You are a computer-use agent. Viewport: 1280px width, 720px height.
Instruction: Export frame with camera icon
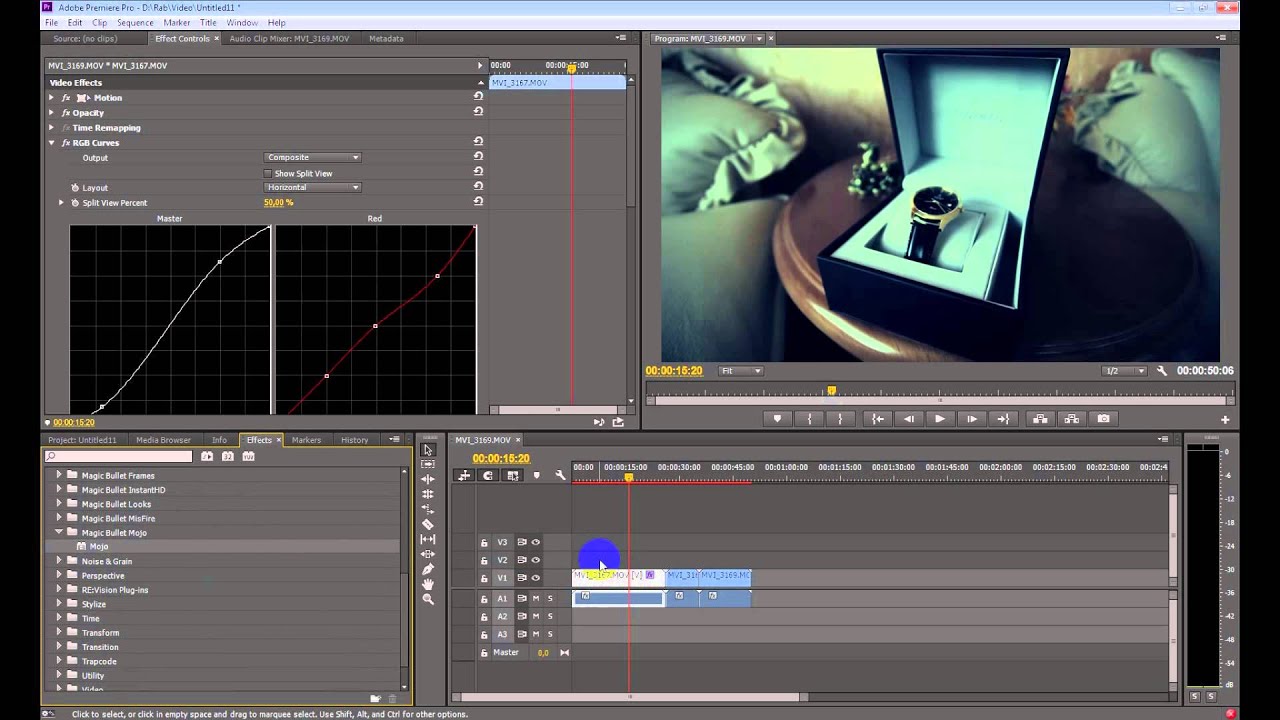click(x=1103, y=419)
